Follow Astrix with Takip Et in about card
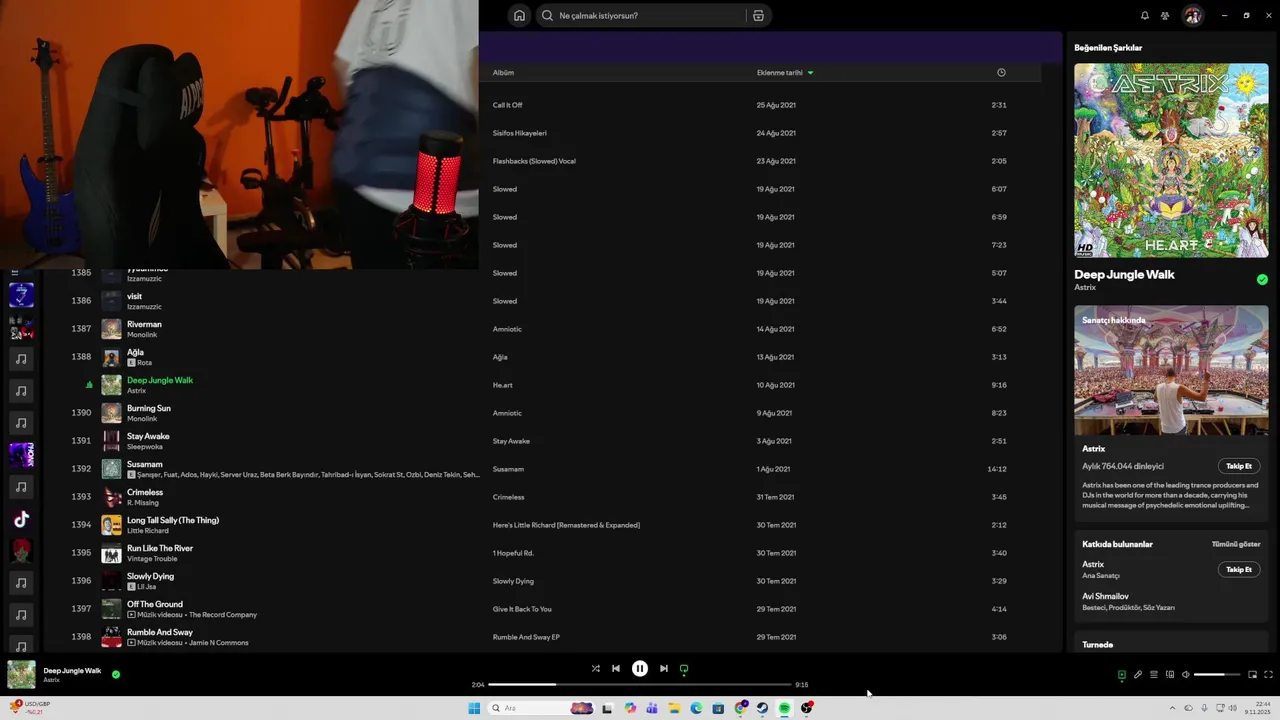Image resolution: width=1280 pixels, height=720 pixels. tap(1239, 466)
